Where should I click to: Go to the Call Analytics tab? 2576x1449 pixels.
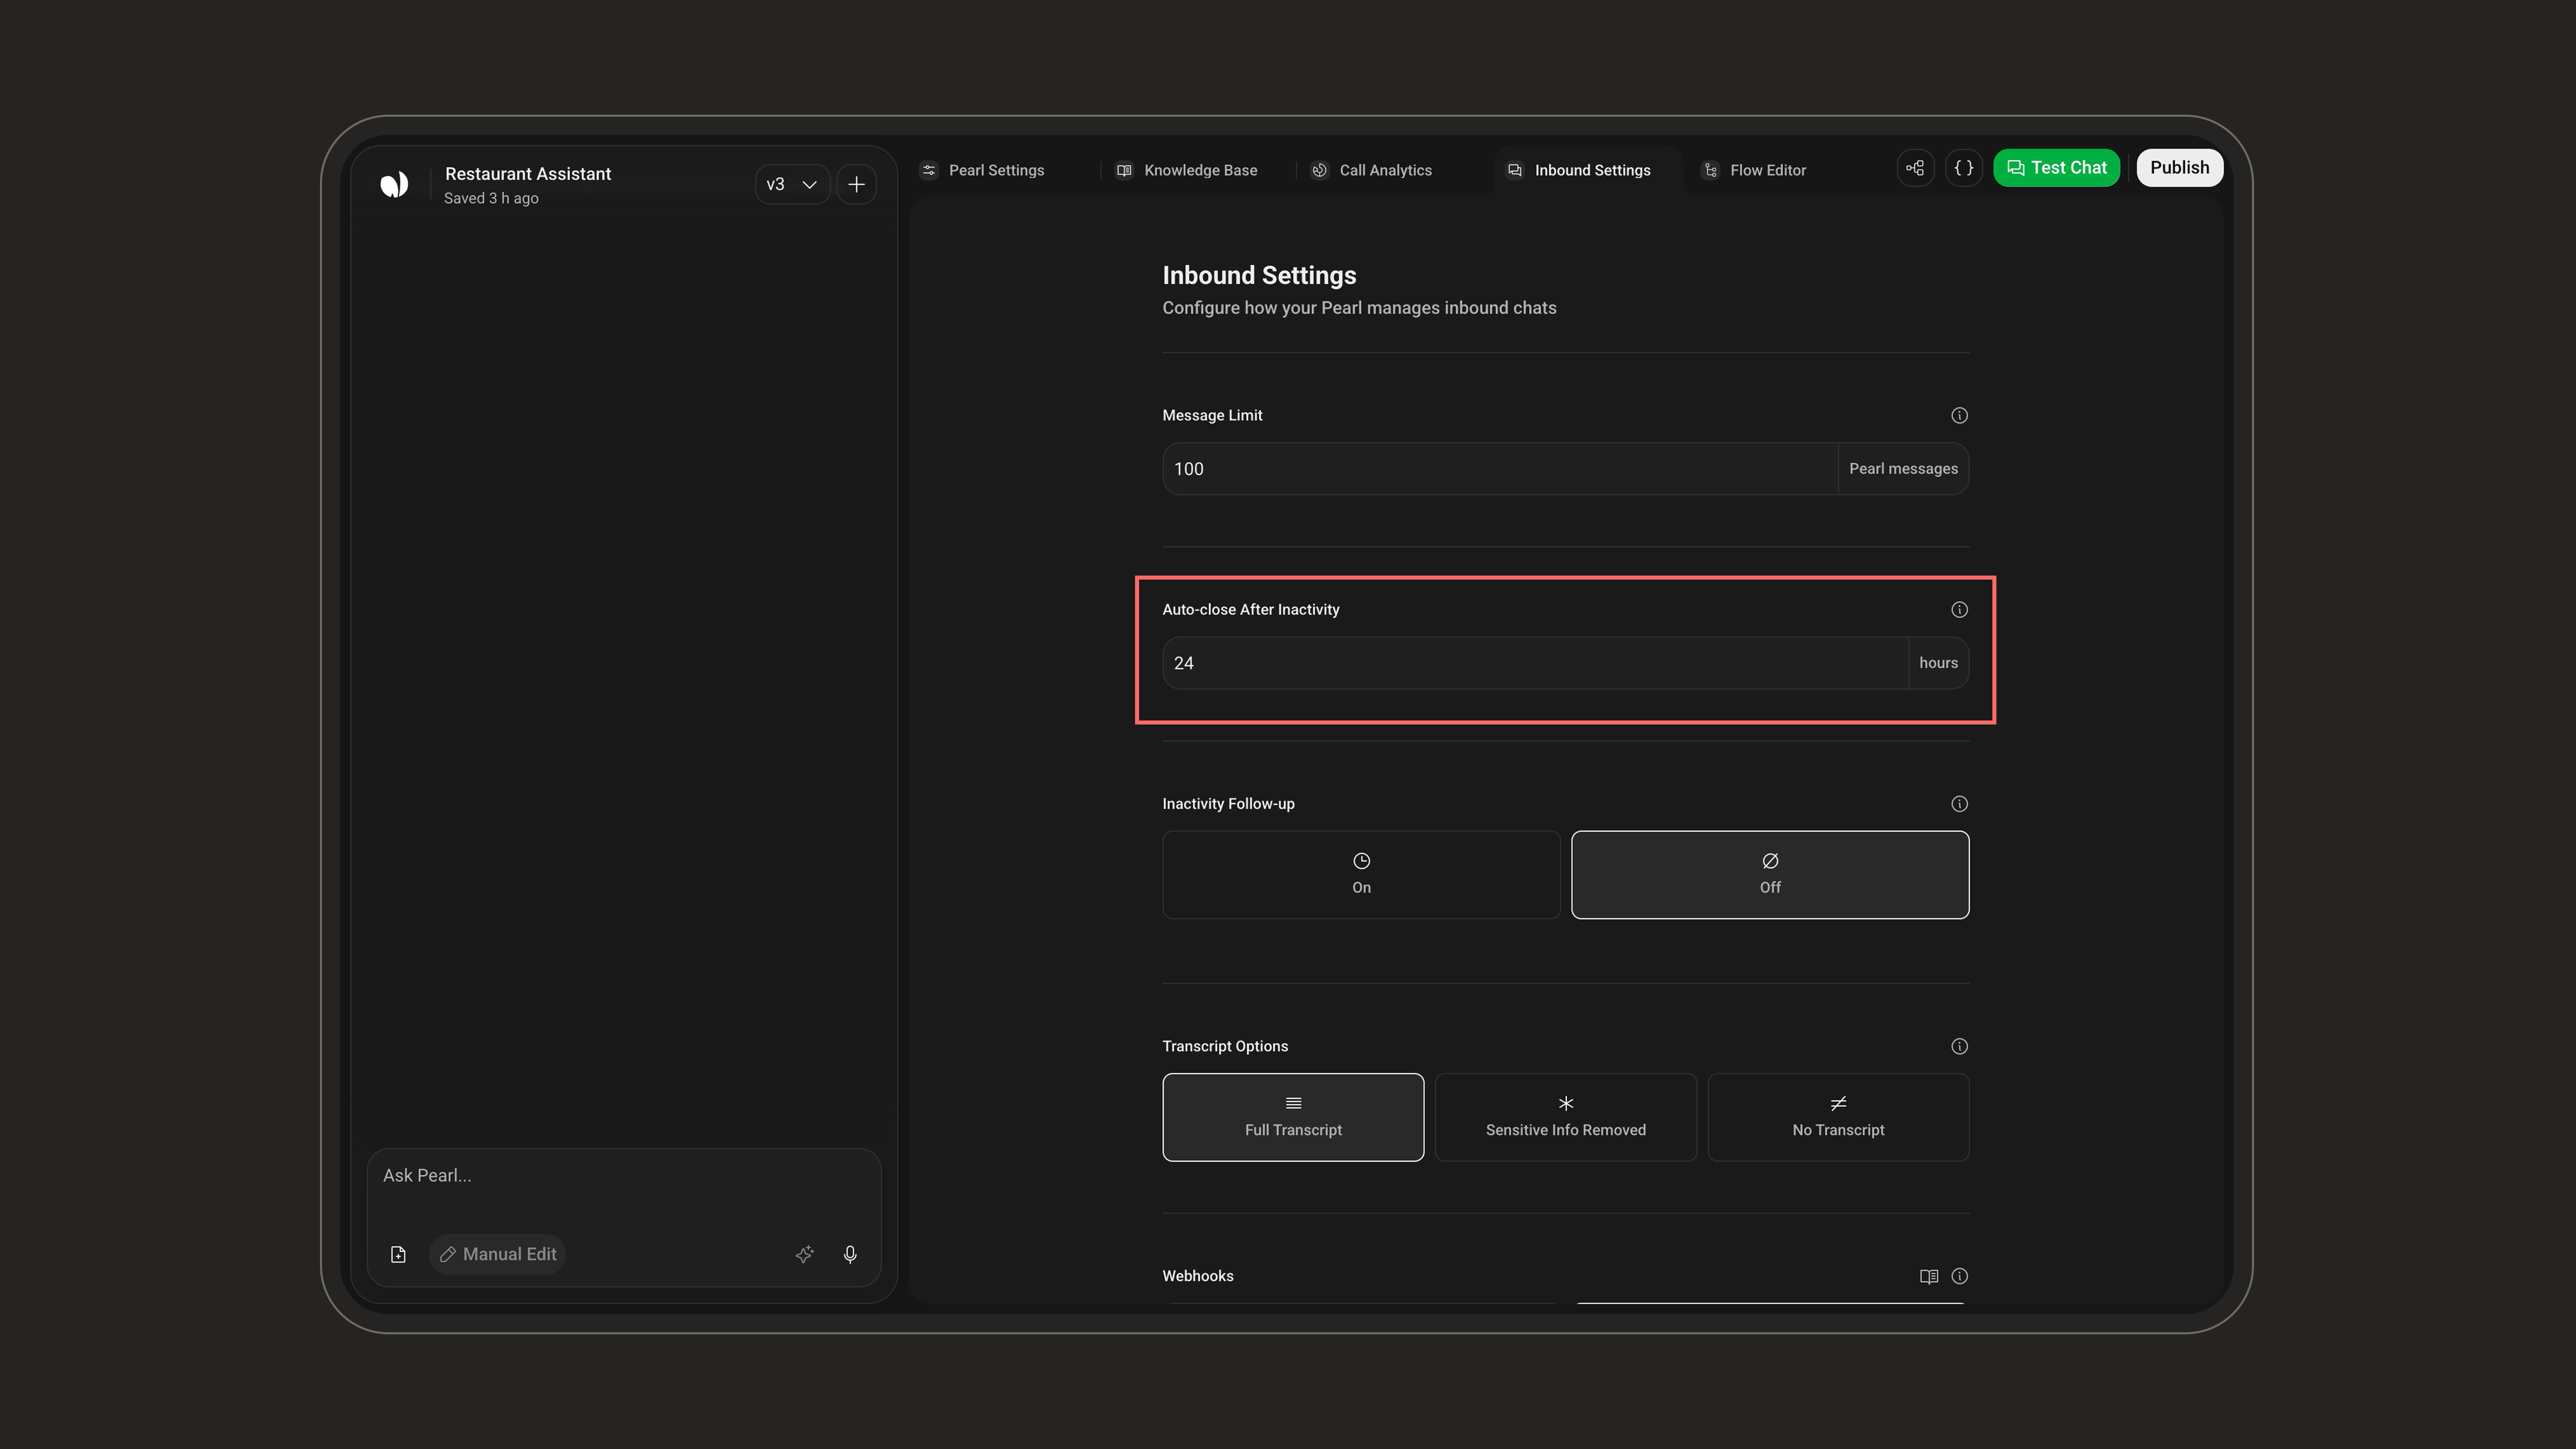coord(1372,170)
